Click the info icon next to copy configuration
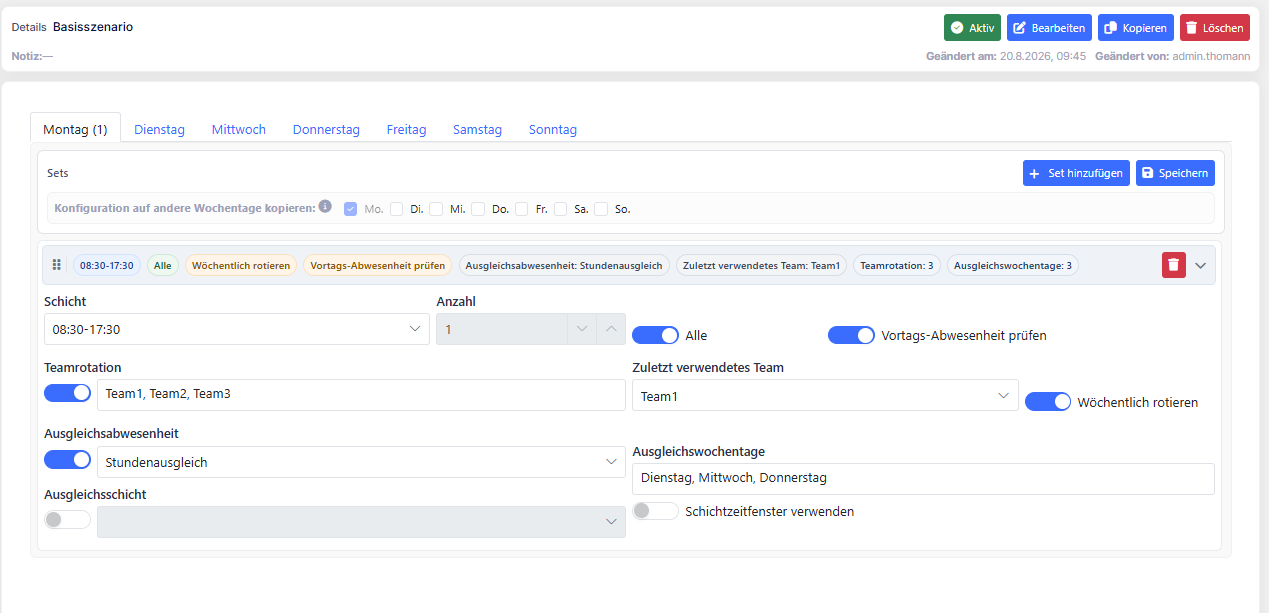The image size is (1275, 613). [x=325, y=207]
